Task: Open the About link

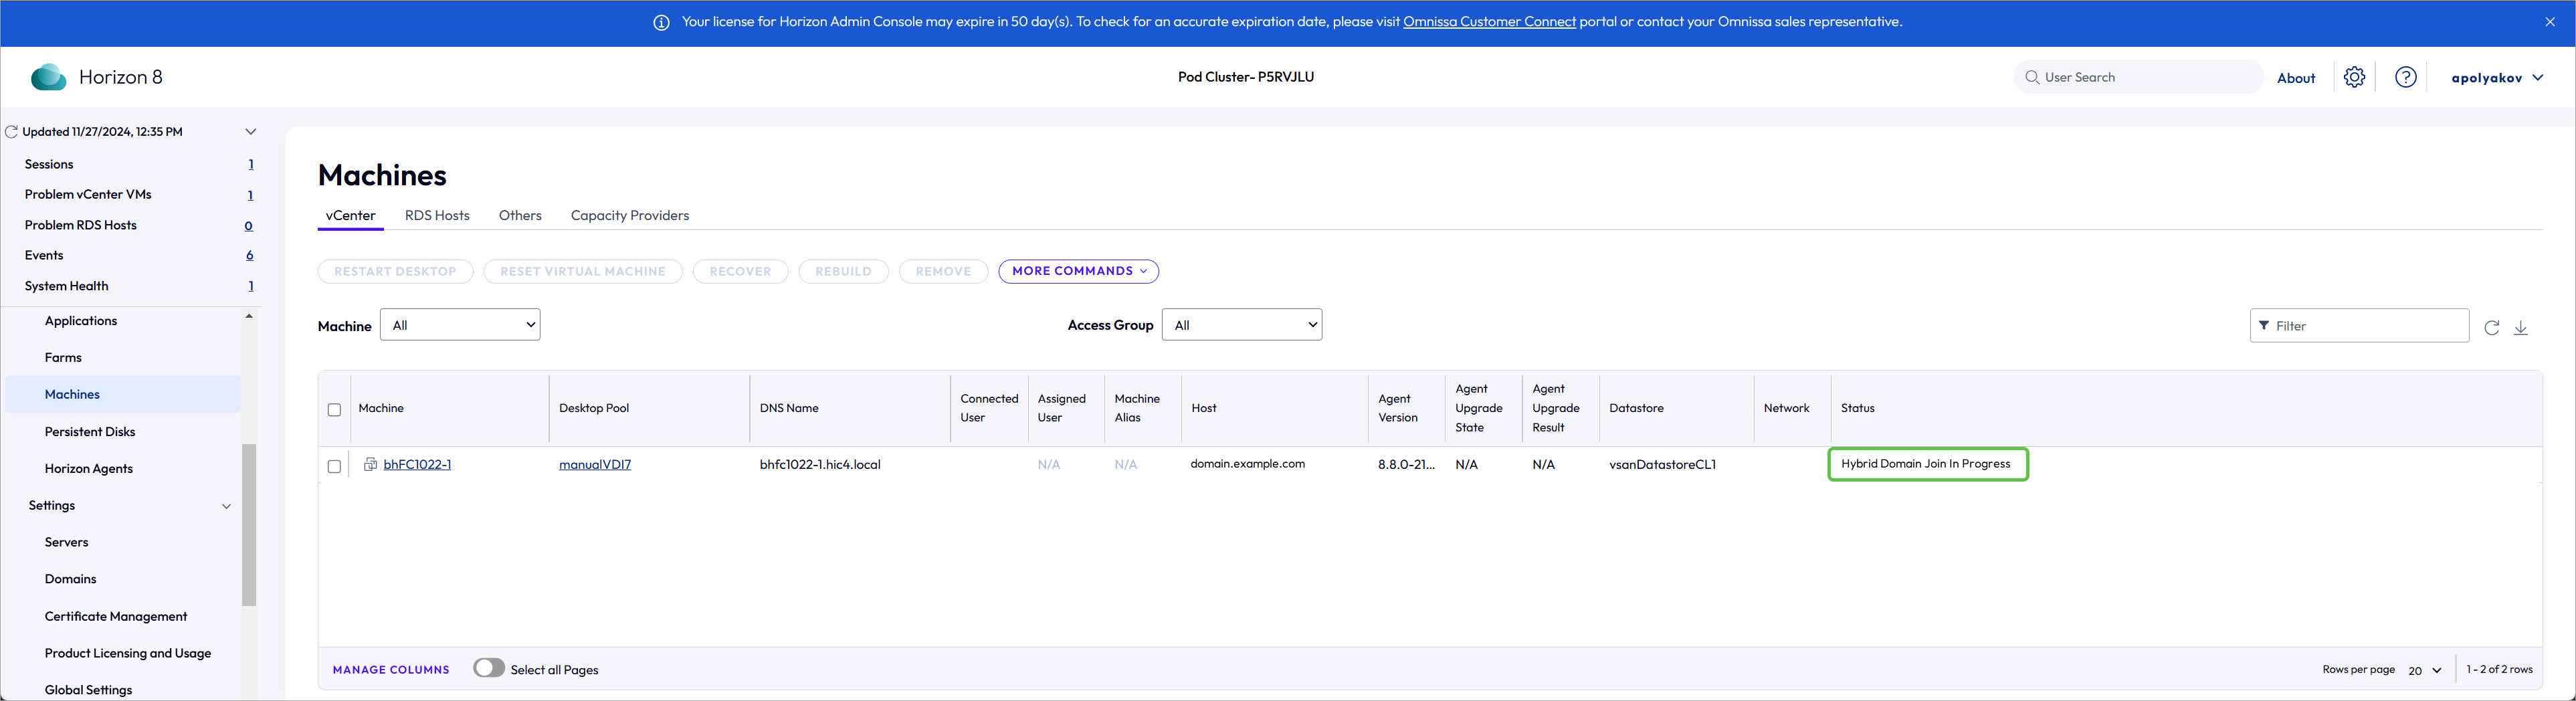Action: click(x=2296, y=78)
